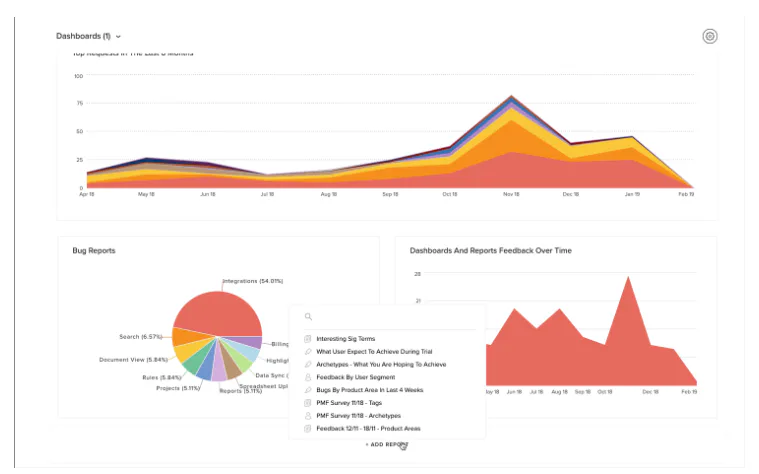759x474 pixels.
Task: Click the orange Search pie slice
Action: point(186,336)
